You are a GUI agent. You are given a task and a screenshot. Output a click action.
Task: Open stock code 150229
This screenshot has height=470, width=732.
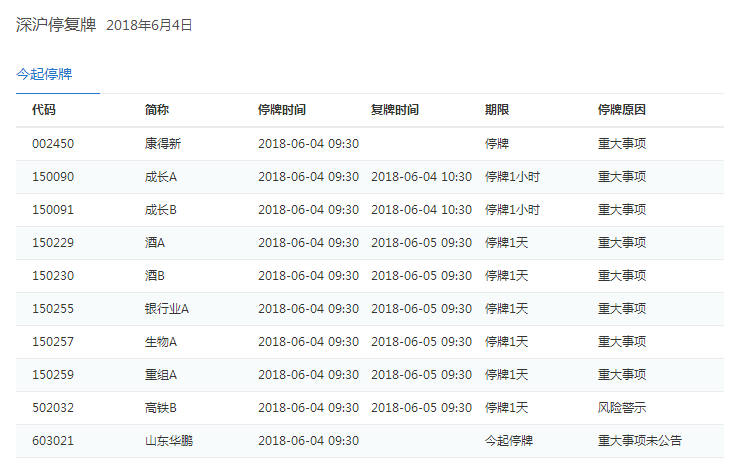point(53,243)
